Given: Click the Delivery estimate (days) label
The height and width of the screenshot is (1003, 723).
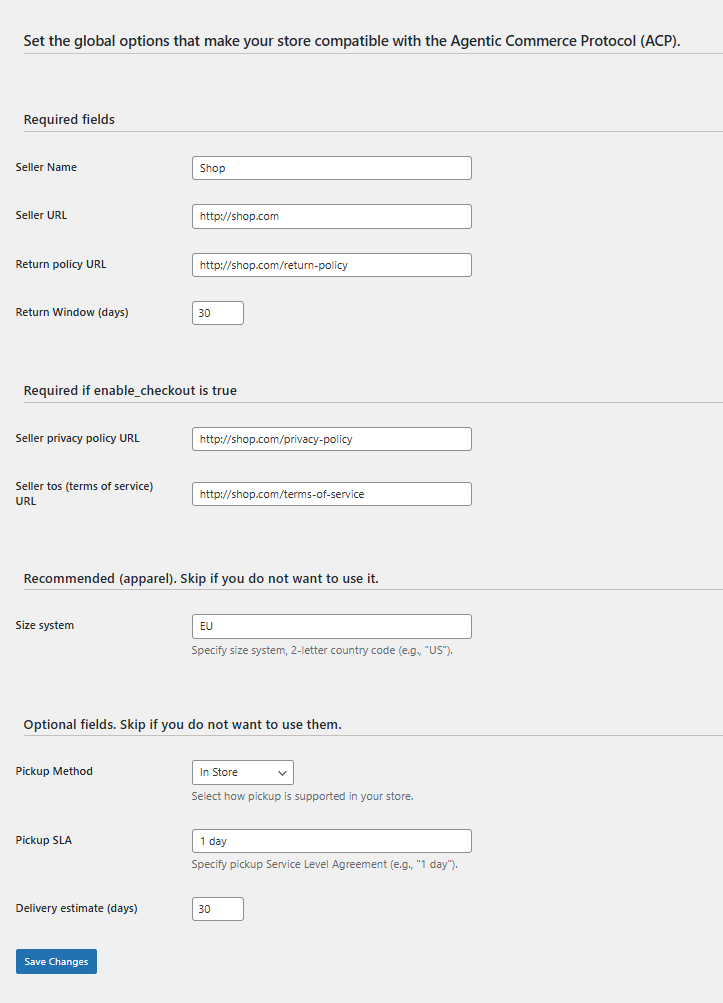Looking at the screenshot, I should click(x=76, y=908).
